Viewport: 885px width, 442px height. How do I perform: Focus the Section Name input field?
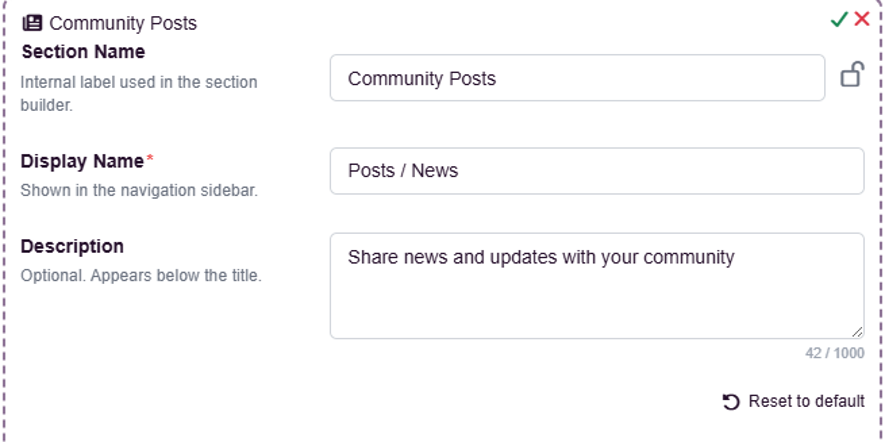click(x=577, y=78)
